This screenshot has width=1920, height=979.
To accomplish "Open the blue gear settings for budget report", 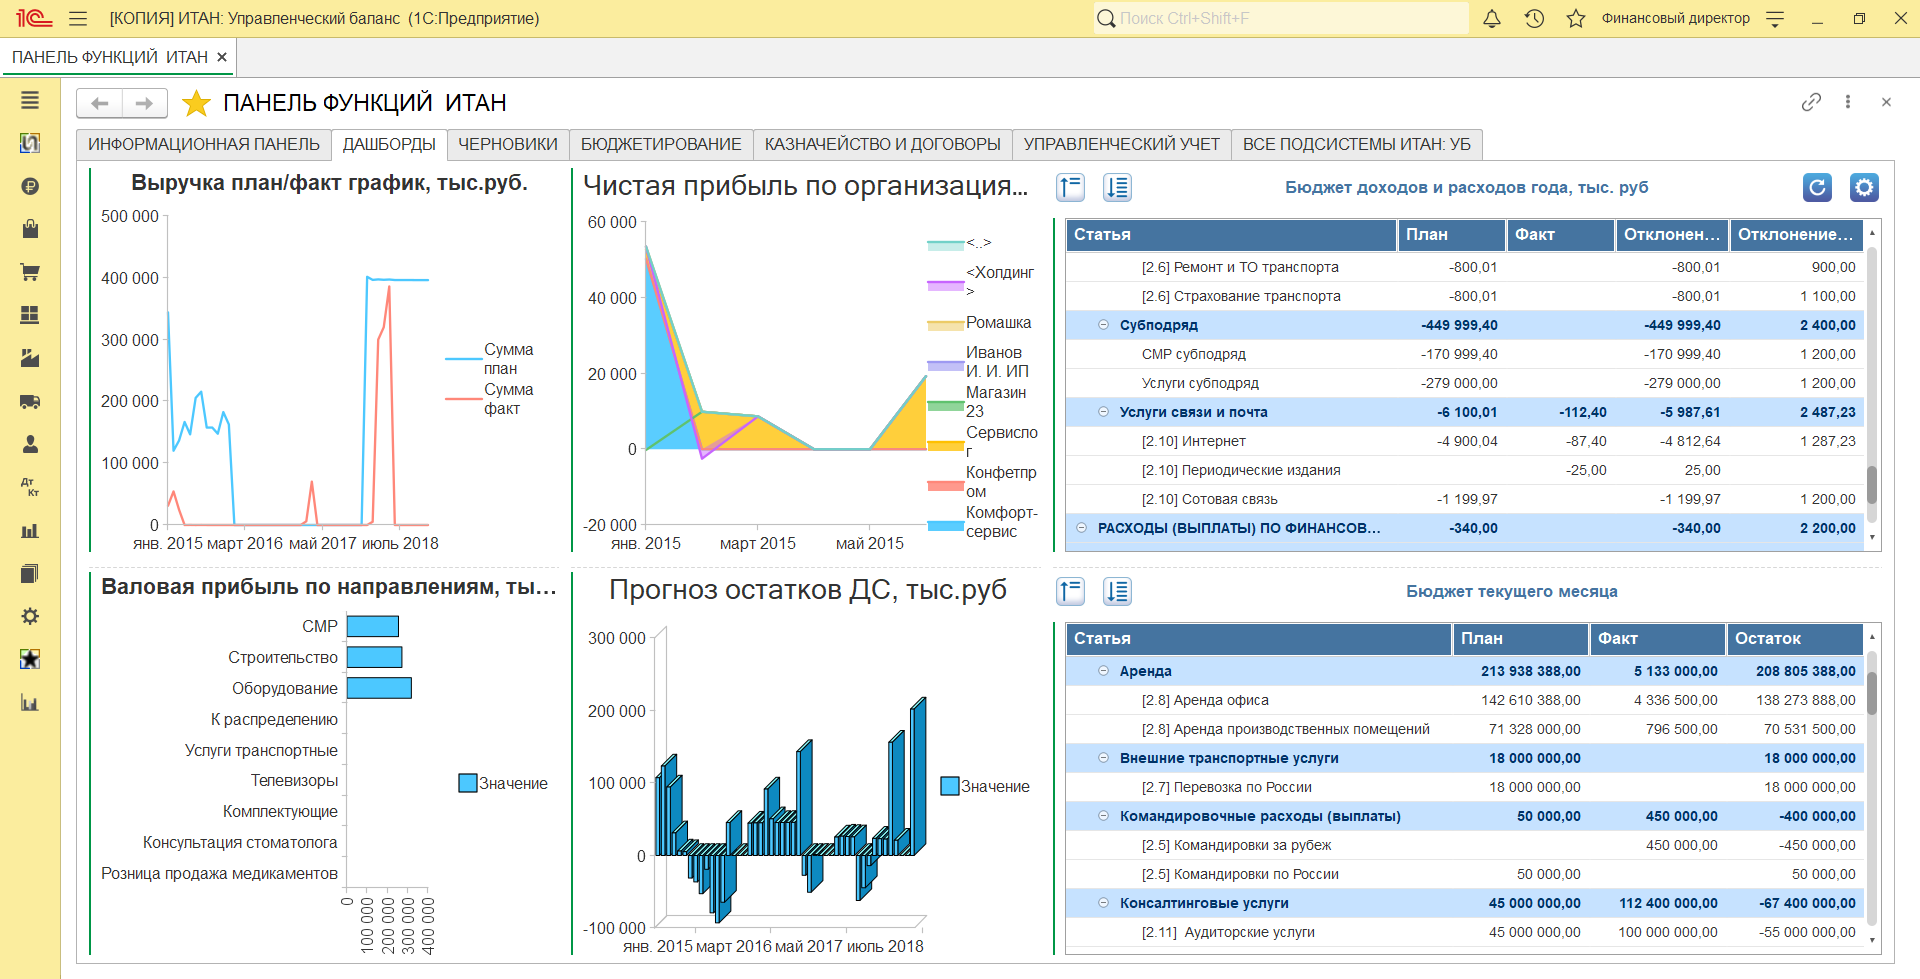I will pyautogui.click(x=1864, y=187).
